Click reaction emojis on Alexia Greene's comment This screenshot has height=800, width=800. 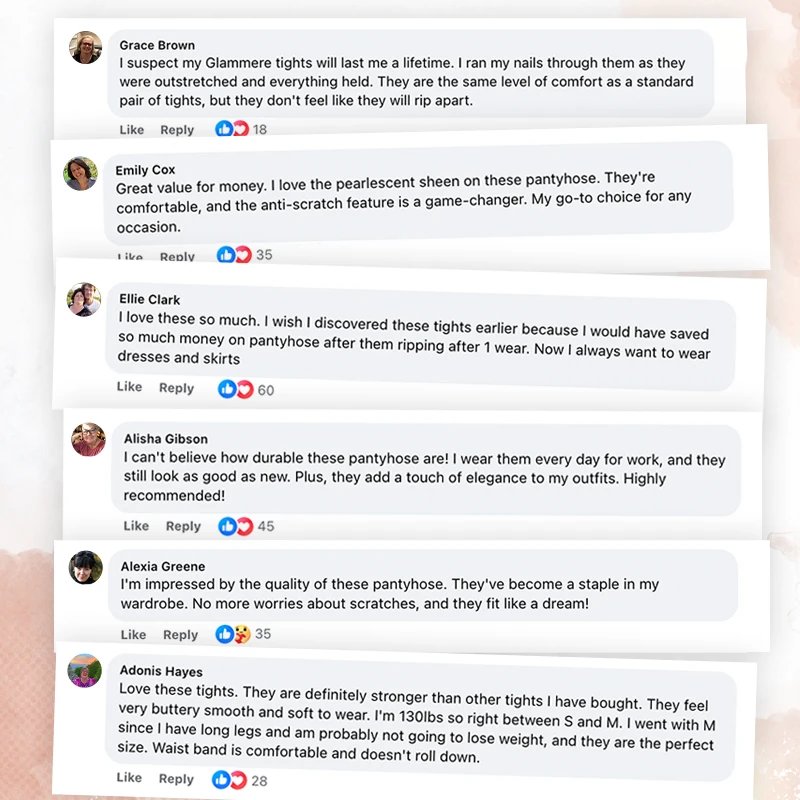point(232,634)
